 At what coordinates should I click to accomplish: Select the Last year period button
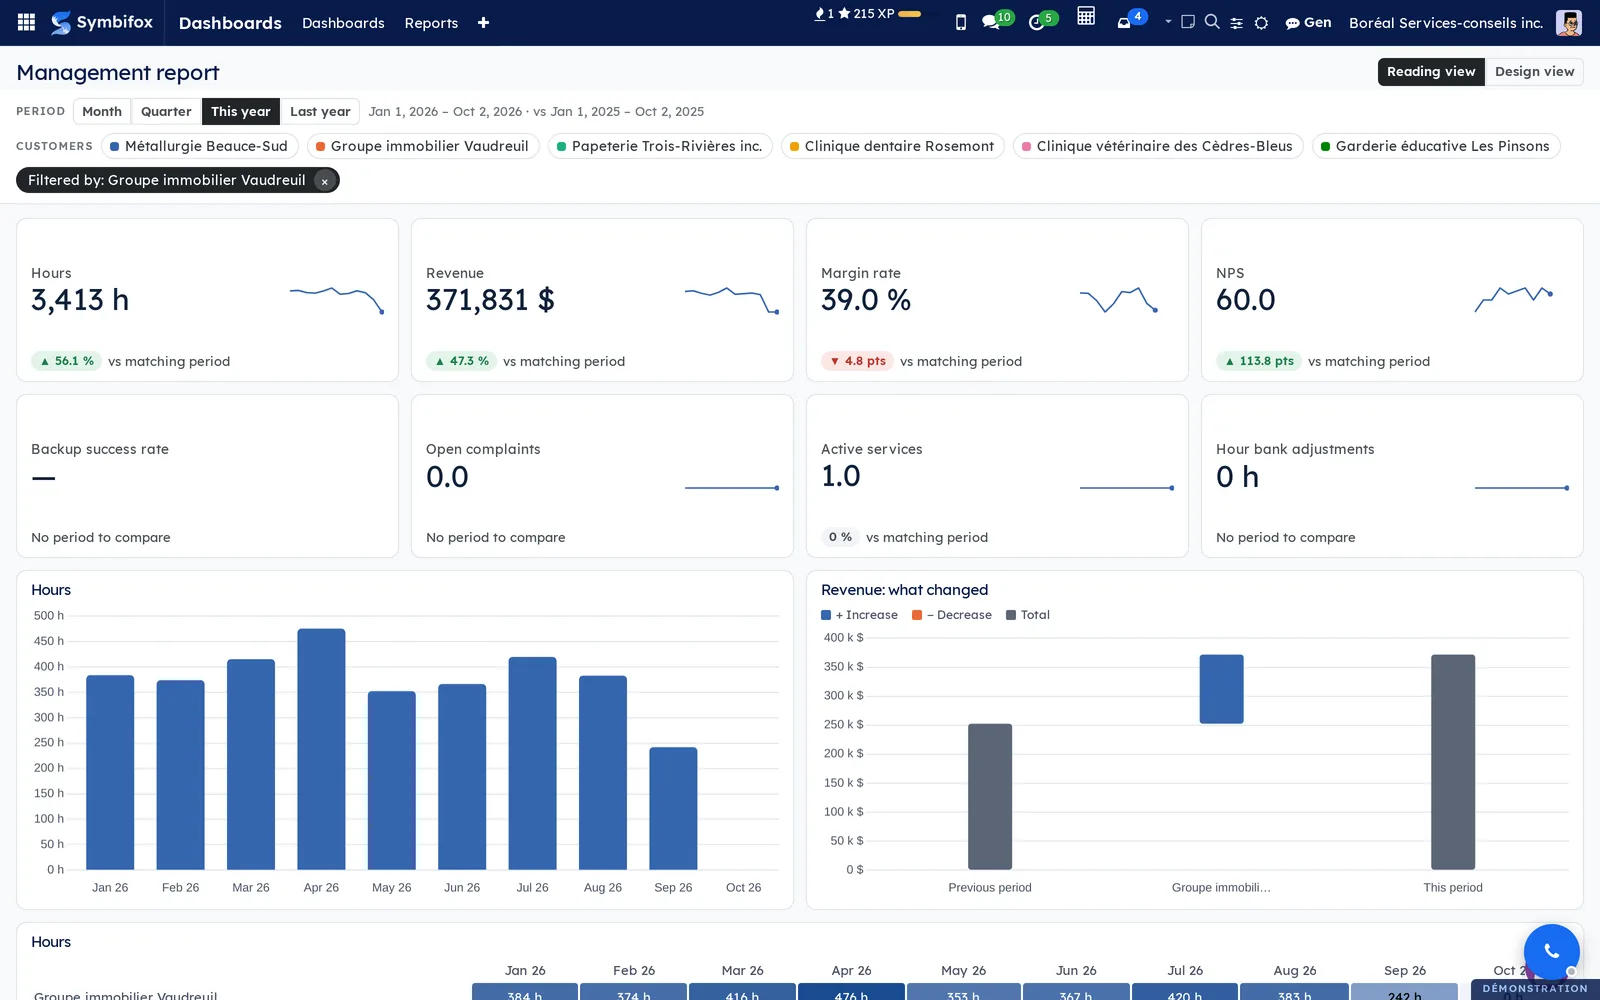click(320, 112)
